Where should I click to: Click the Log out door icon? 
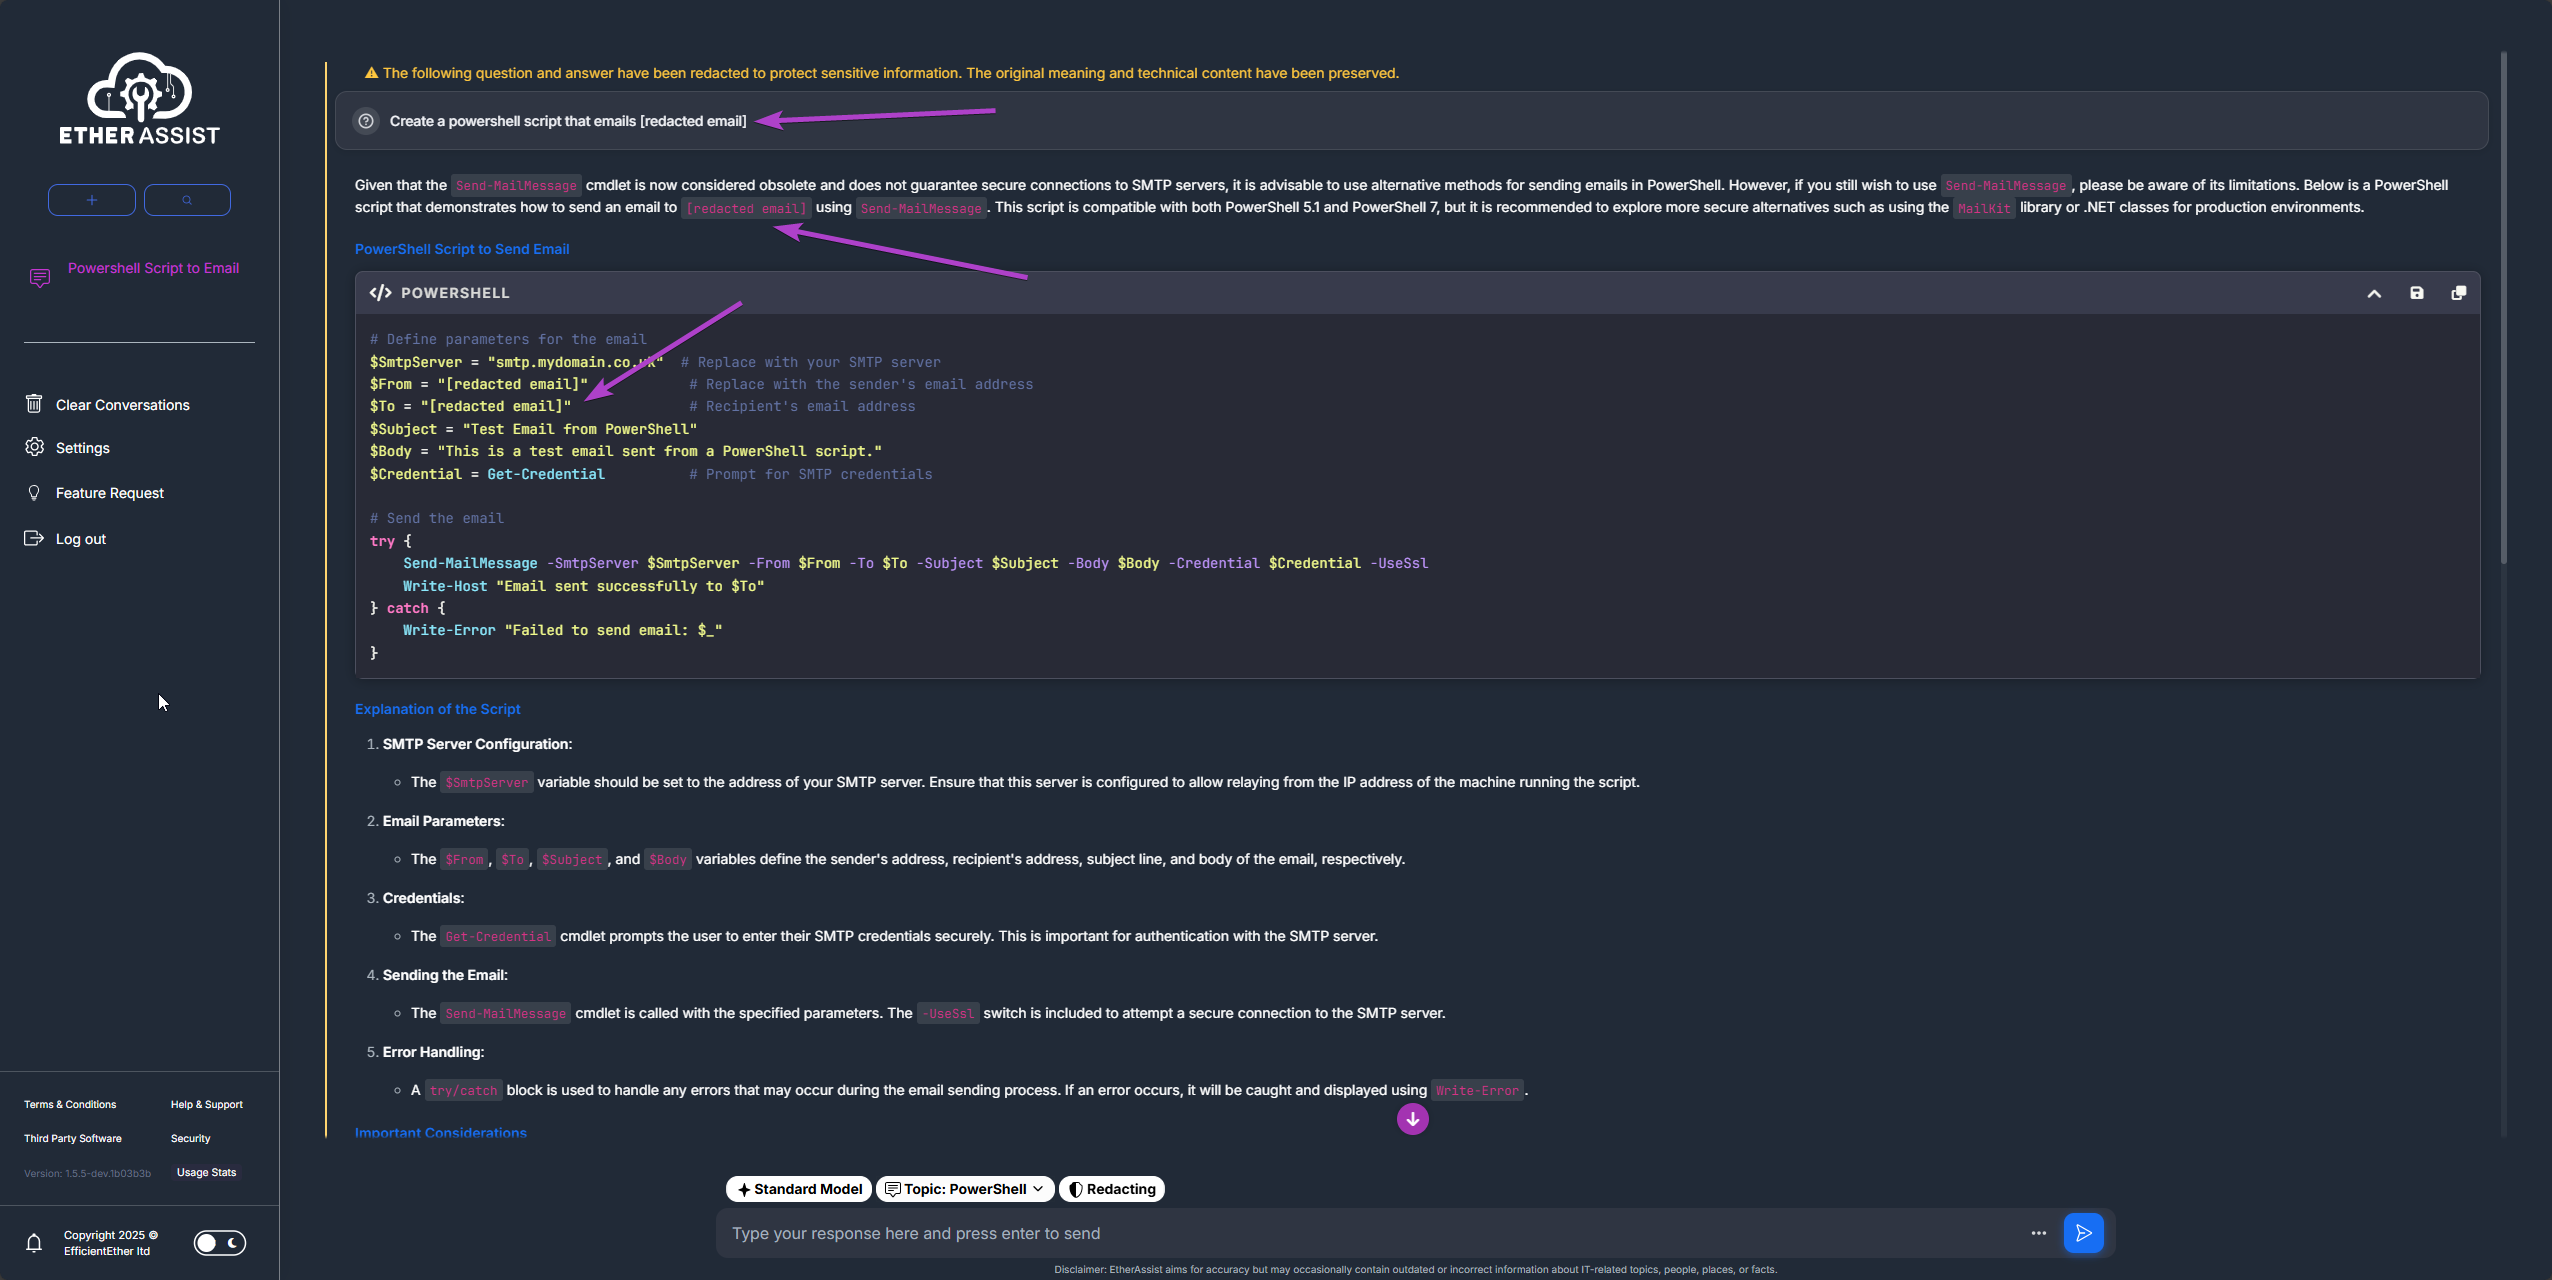click(34, 538)
